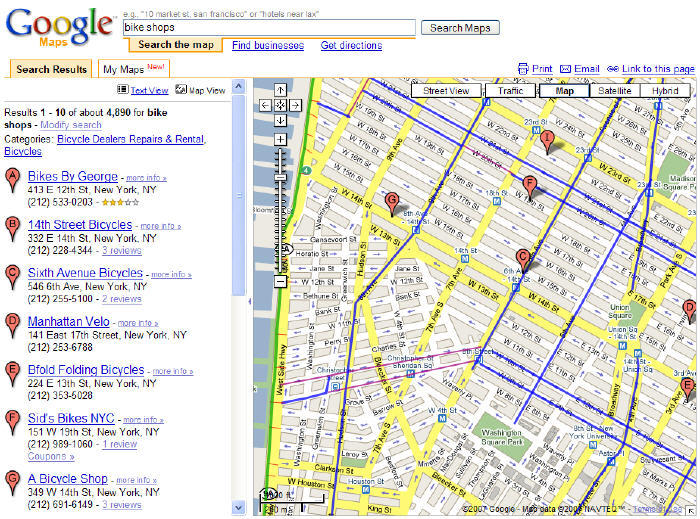
Task: Open Sixth Avenue Bicycles listing
Action: pyautogui.click(x=85, y=273)
